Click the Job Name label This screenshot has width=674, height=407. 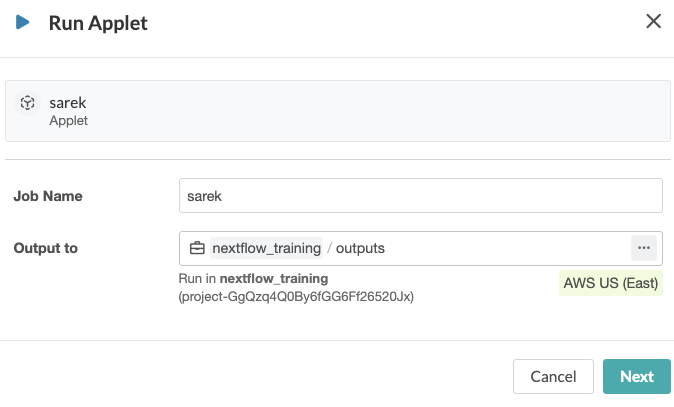coord(48,196)
